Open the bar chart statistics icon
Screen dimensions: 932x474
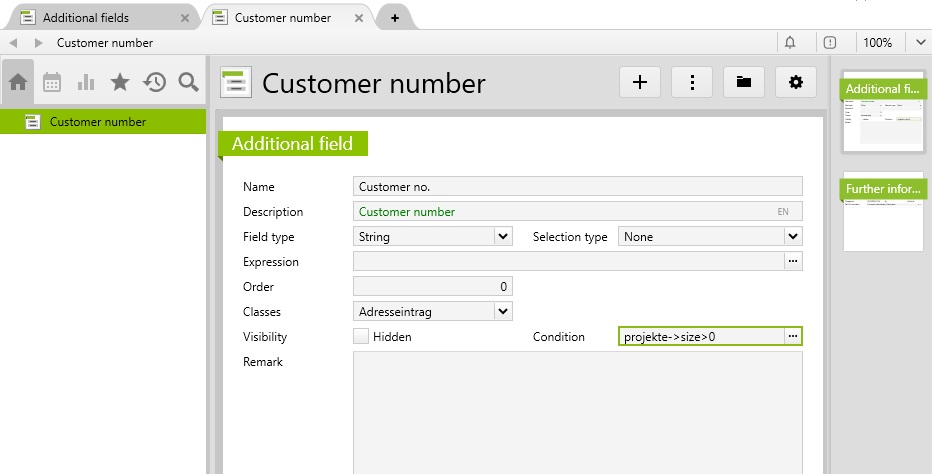(86, 83)
